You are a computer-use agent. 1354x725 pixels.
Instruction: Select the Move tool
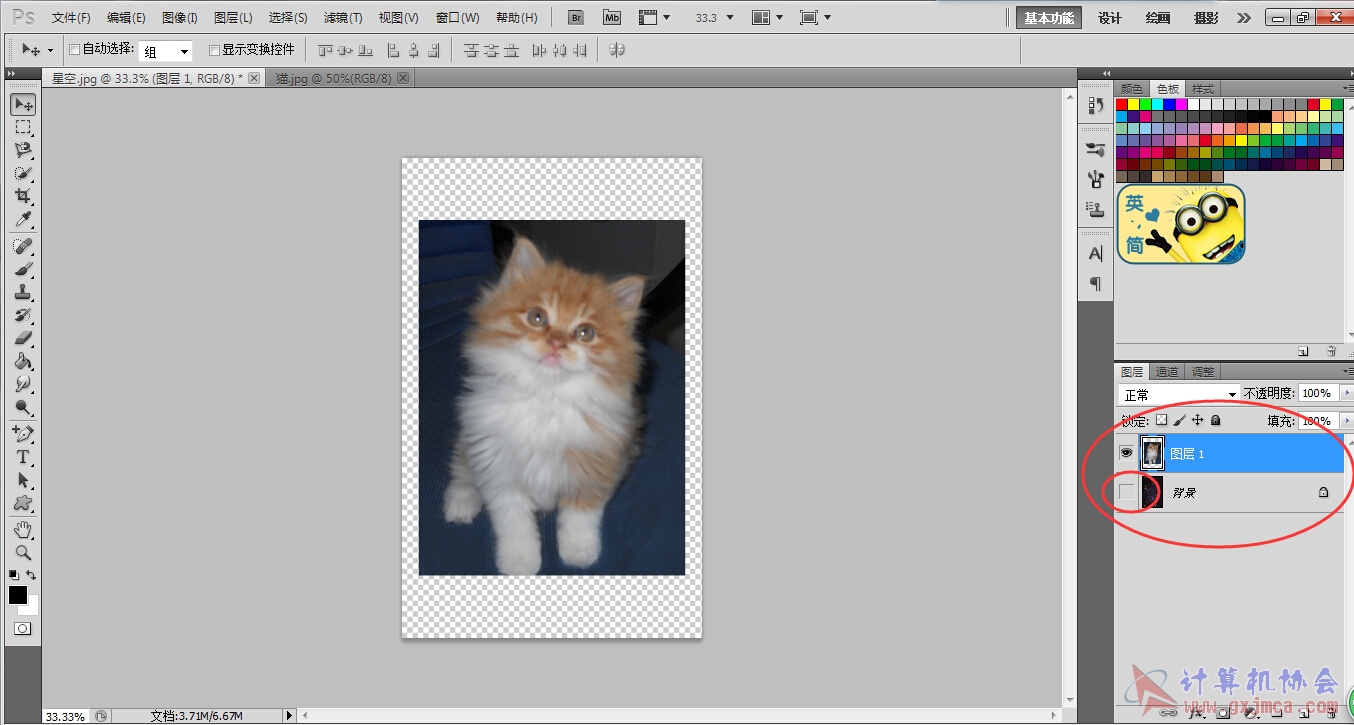[23, 104]
